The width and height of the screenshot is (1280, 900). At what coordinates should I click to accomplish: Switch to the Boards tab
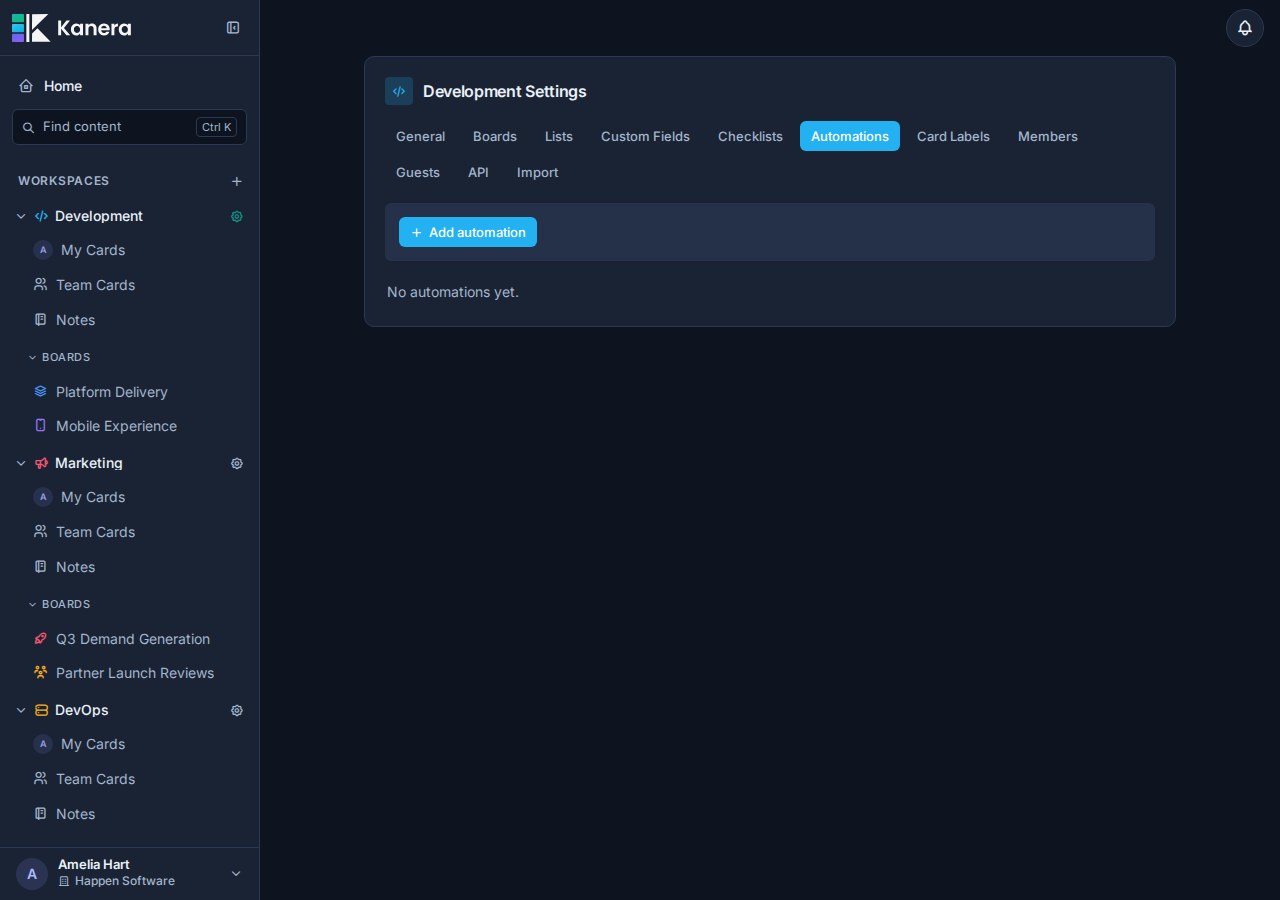tap(495, 136)
